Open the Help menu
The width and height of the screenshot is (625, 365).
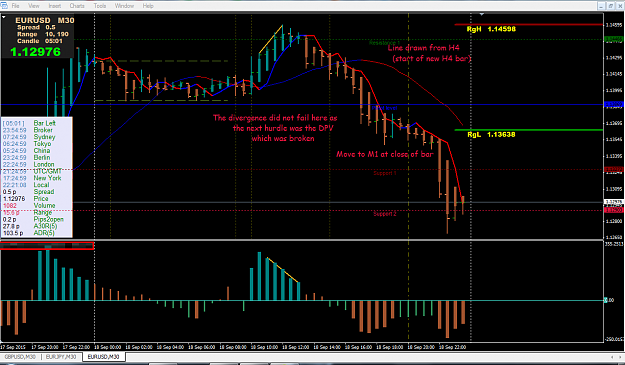click(x=148, y=6)
